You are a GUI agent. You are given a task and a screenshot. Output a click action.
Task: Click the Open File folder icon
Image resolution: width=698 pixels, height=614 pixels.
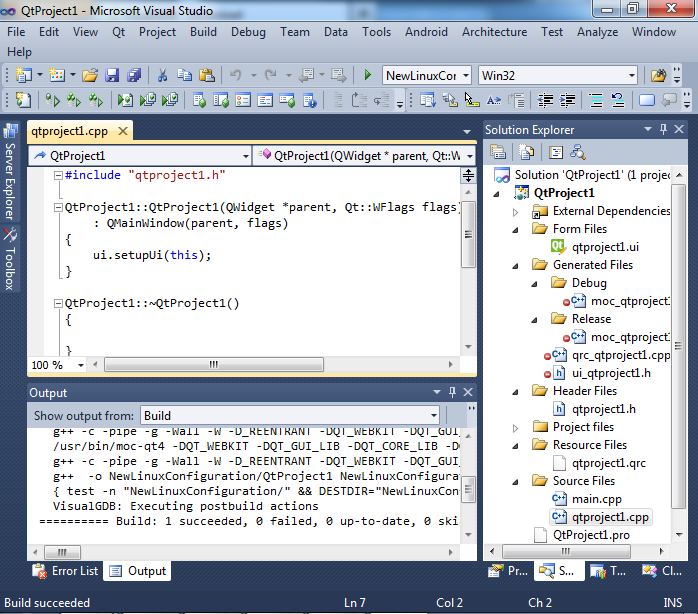pyautogui.click(x=90, y=75)
